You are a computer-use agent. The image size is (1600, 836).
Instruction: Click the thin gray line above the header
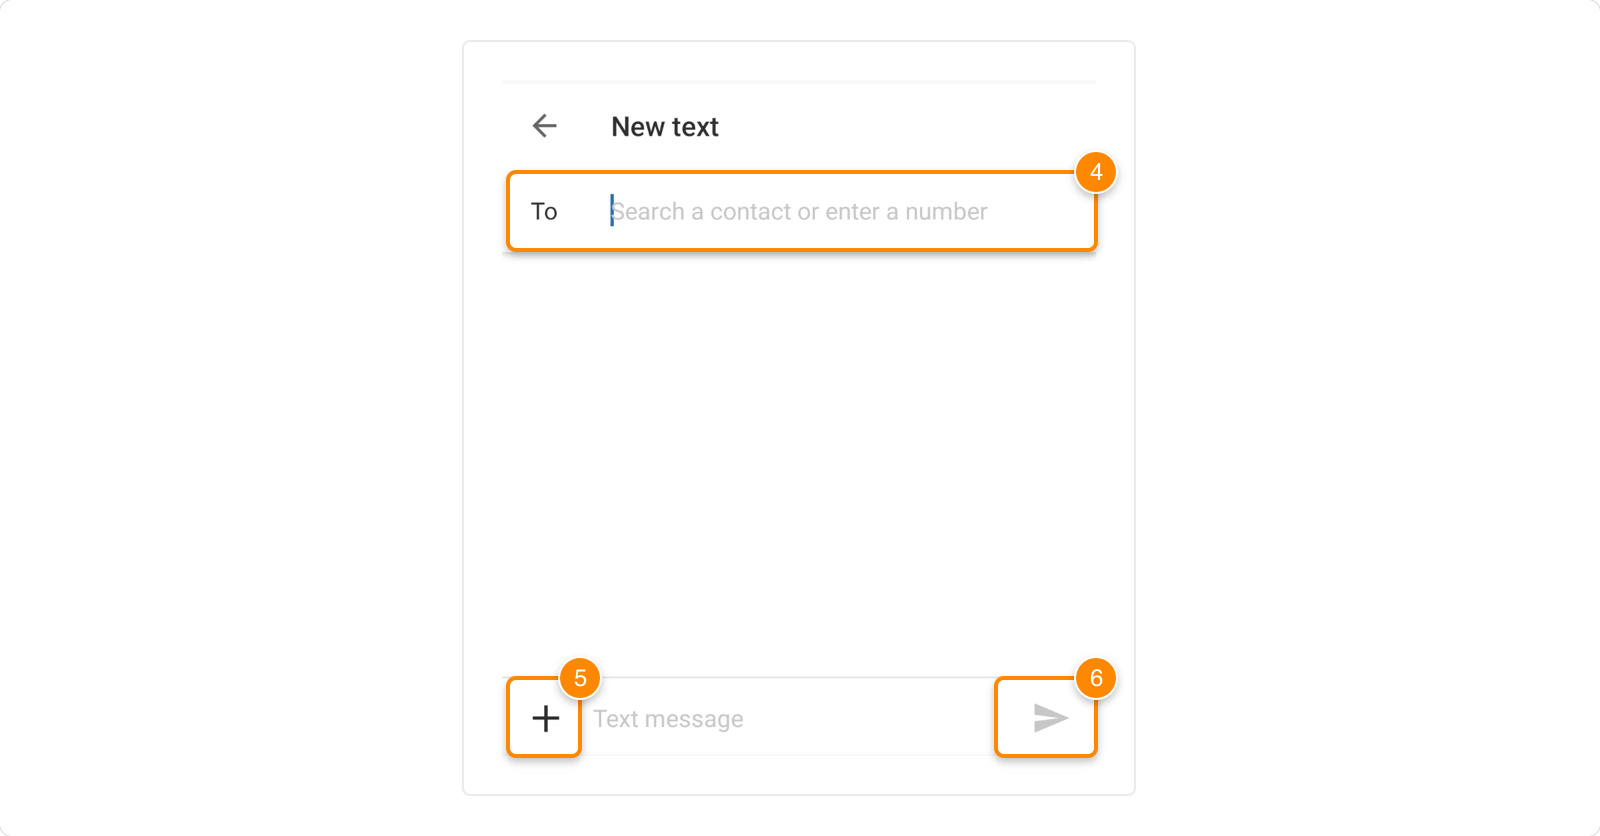pos(798,81)
